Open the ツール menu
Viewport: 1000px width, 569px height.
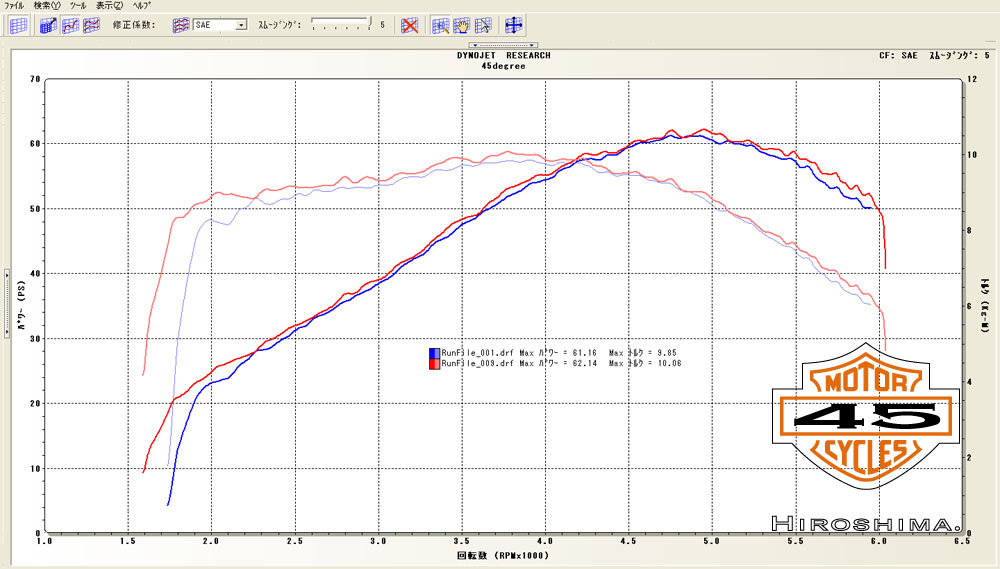tap(77, 5)
